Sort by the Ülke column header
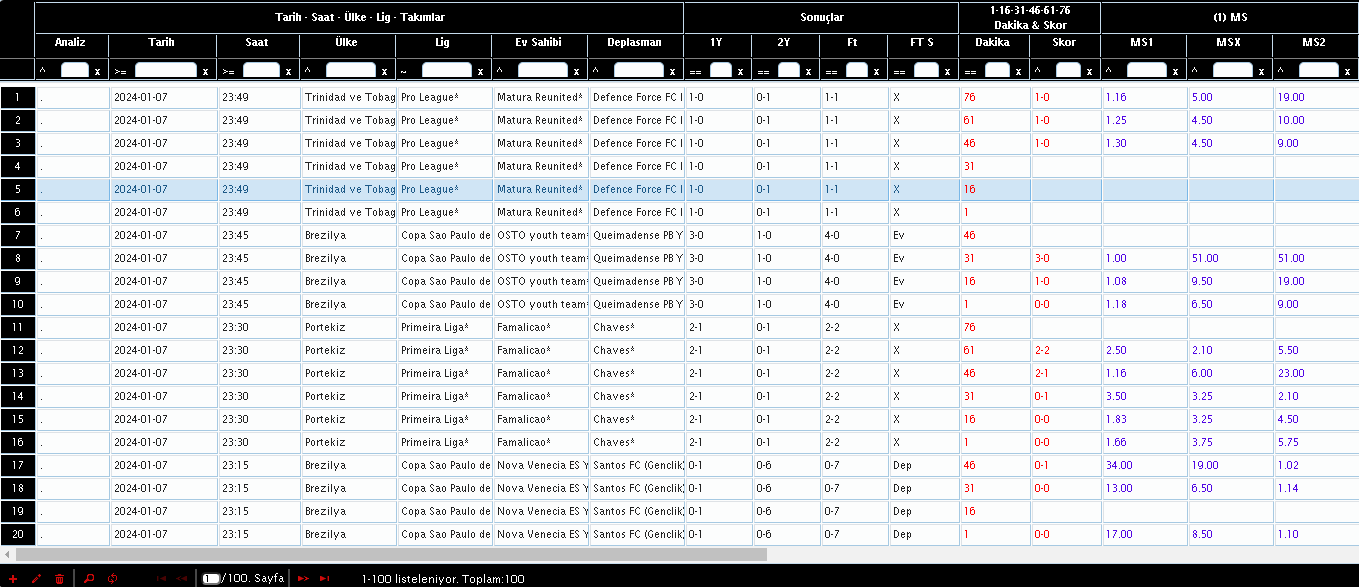The height and width of the screenshot is (587, 1359). (346, 43)
